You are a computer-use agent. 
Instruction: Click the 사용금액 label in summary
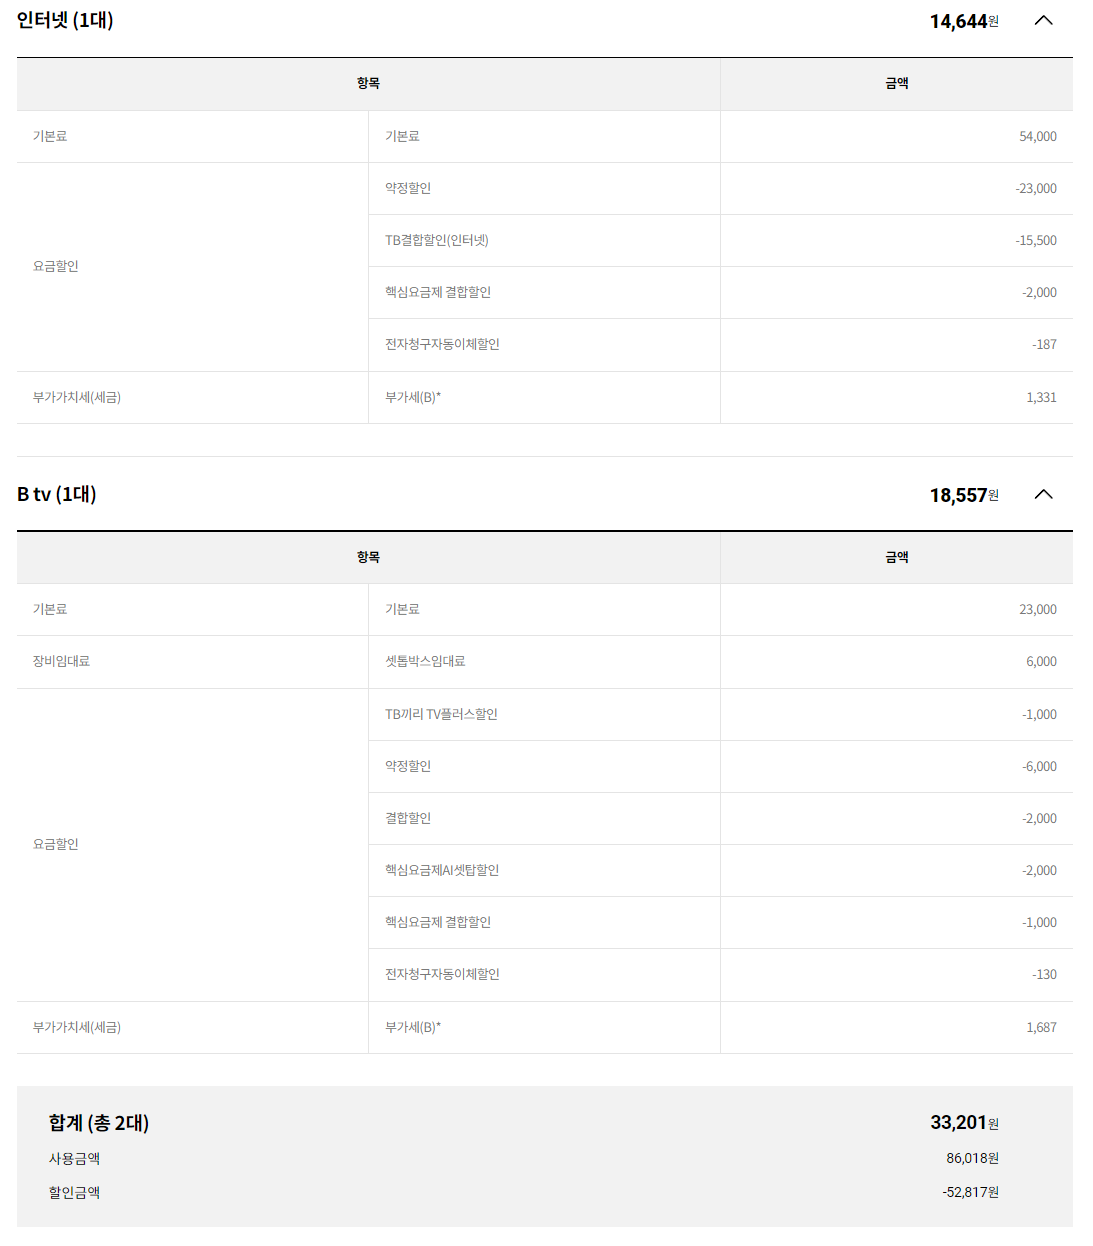[75, 1158]
